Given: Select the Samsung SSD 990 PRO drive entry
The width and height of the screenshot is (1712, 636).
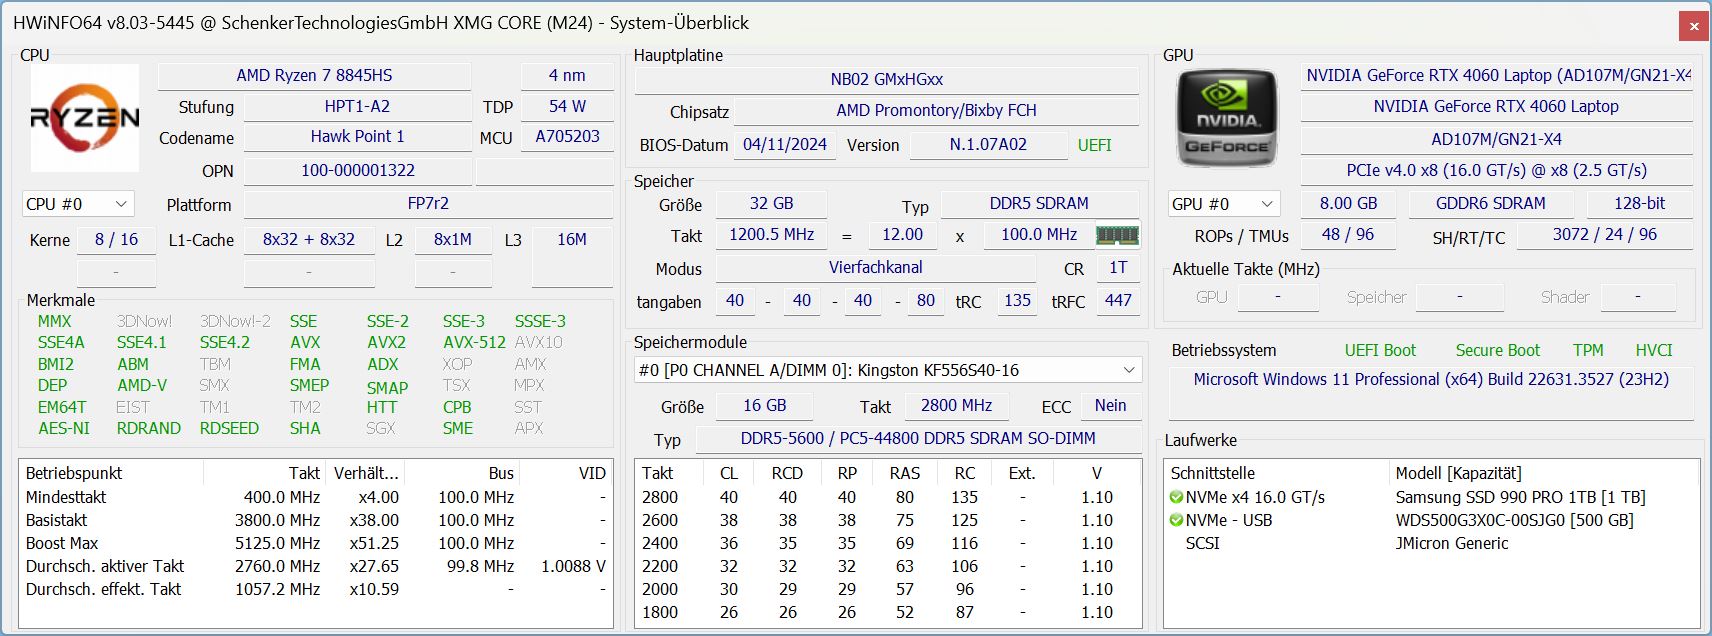Looking at the screenshot, I should pos(1519,497).
